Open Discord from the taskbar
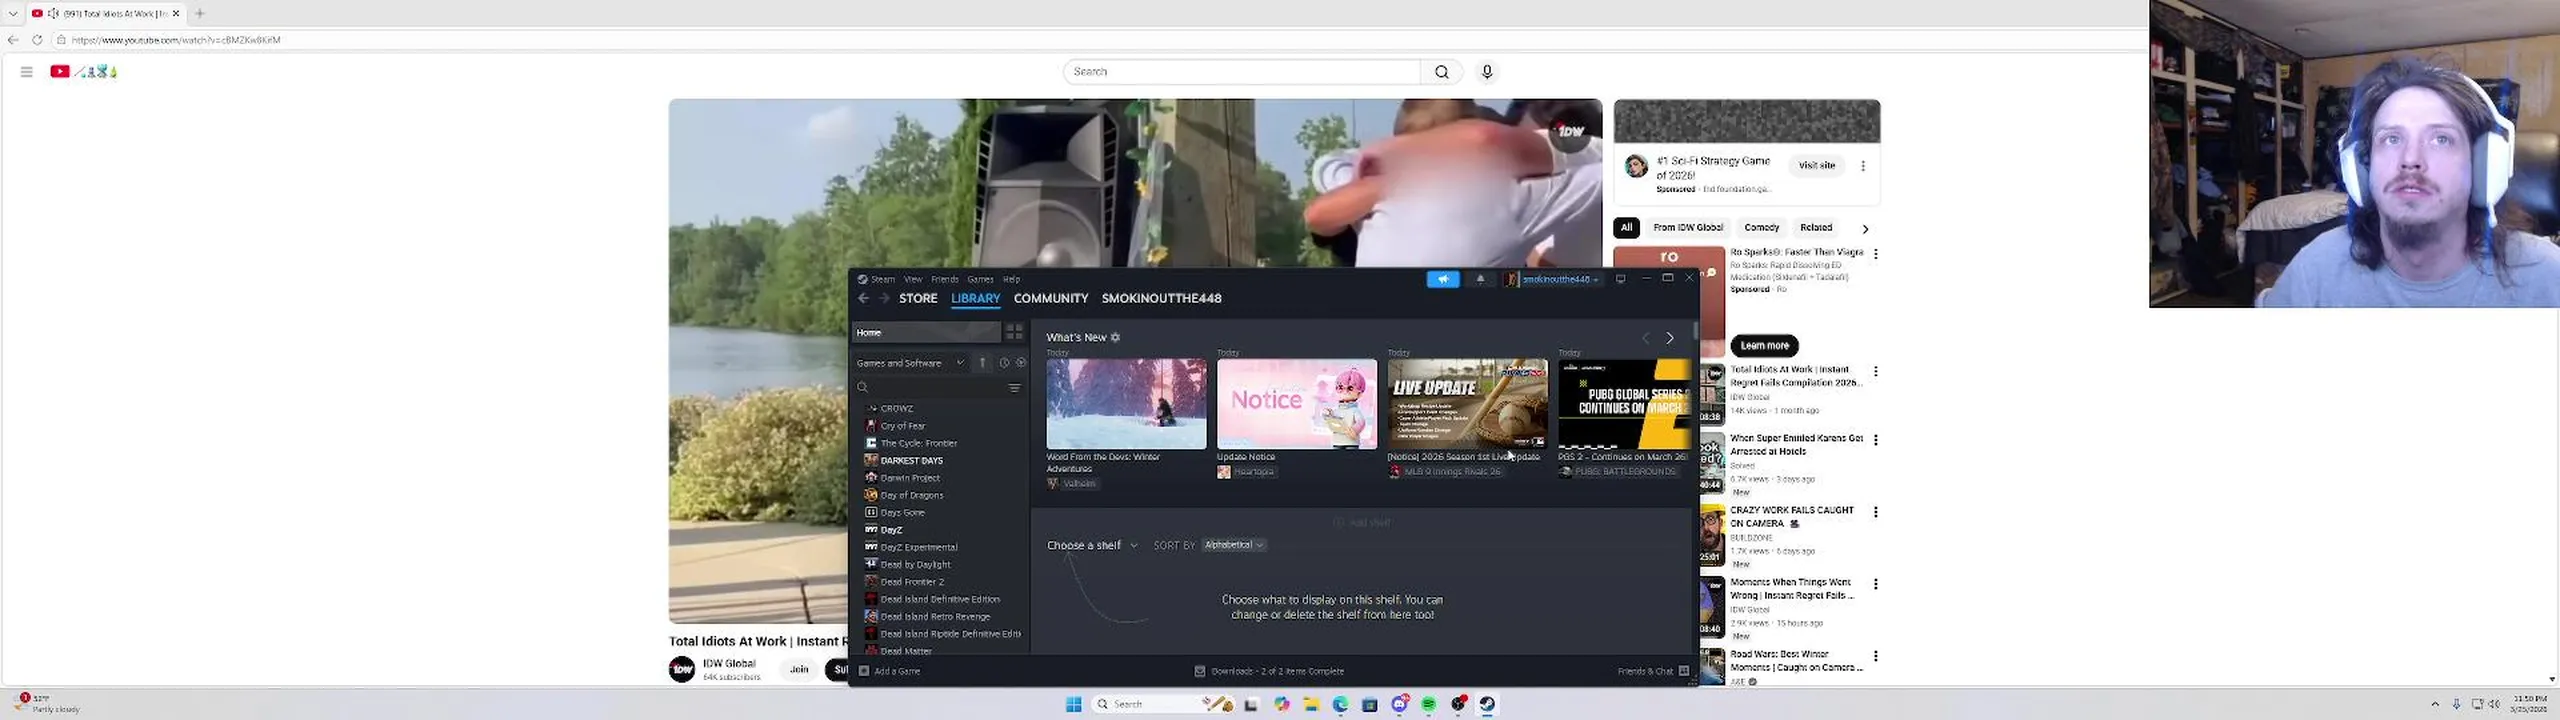This screenshot has width=2560, height=720. pos(1400,704)
